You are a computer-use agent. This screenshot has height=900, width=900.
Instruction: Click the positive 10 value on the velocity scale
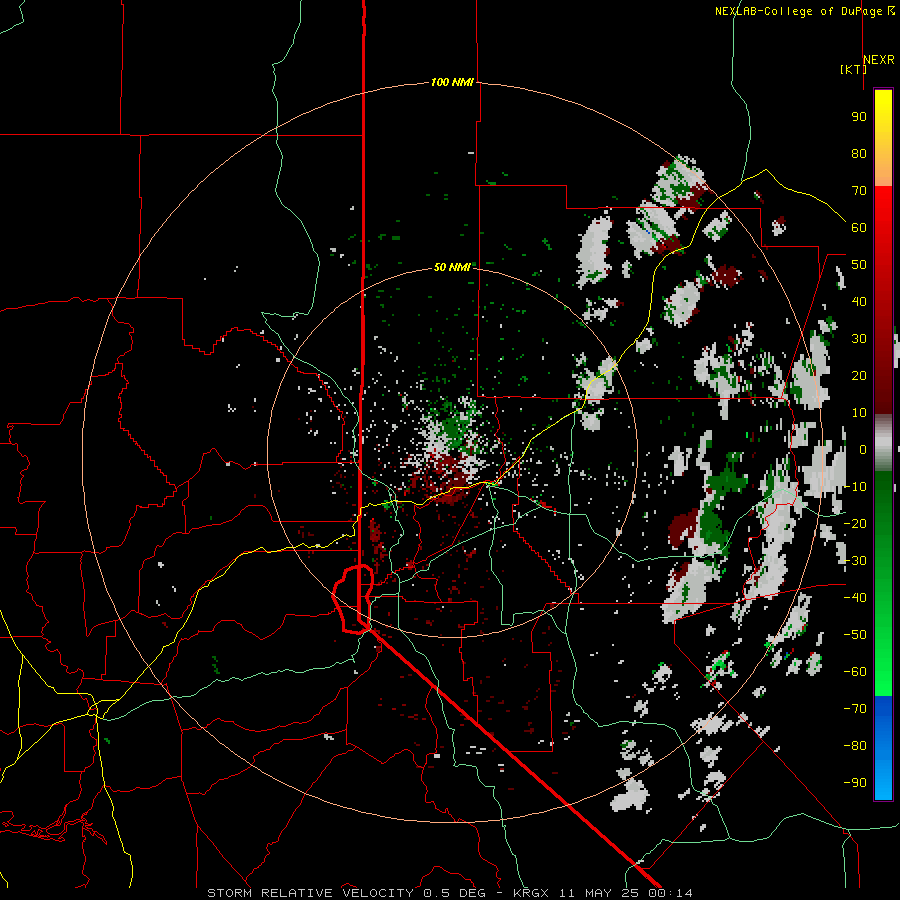pyautogui.click(x=859, y=413)
